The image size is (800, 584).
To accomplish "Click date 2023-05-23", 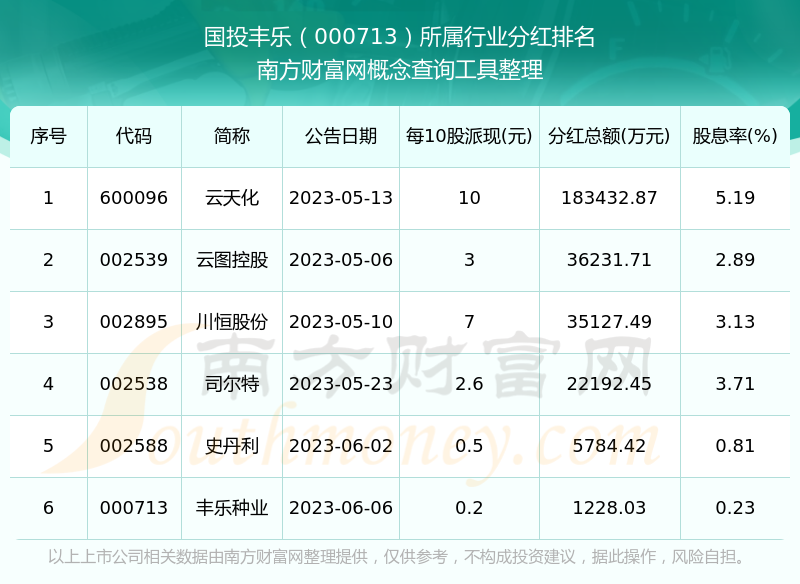I will coord(341,384).
